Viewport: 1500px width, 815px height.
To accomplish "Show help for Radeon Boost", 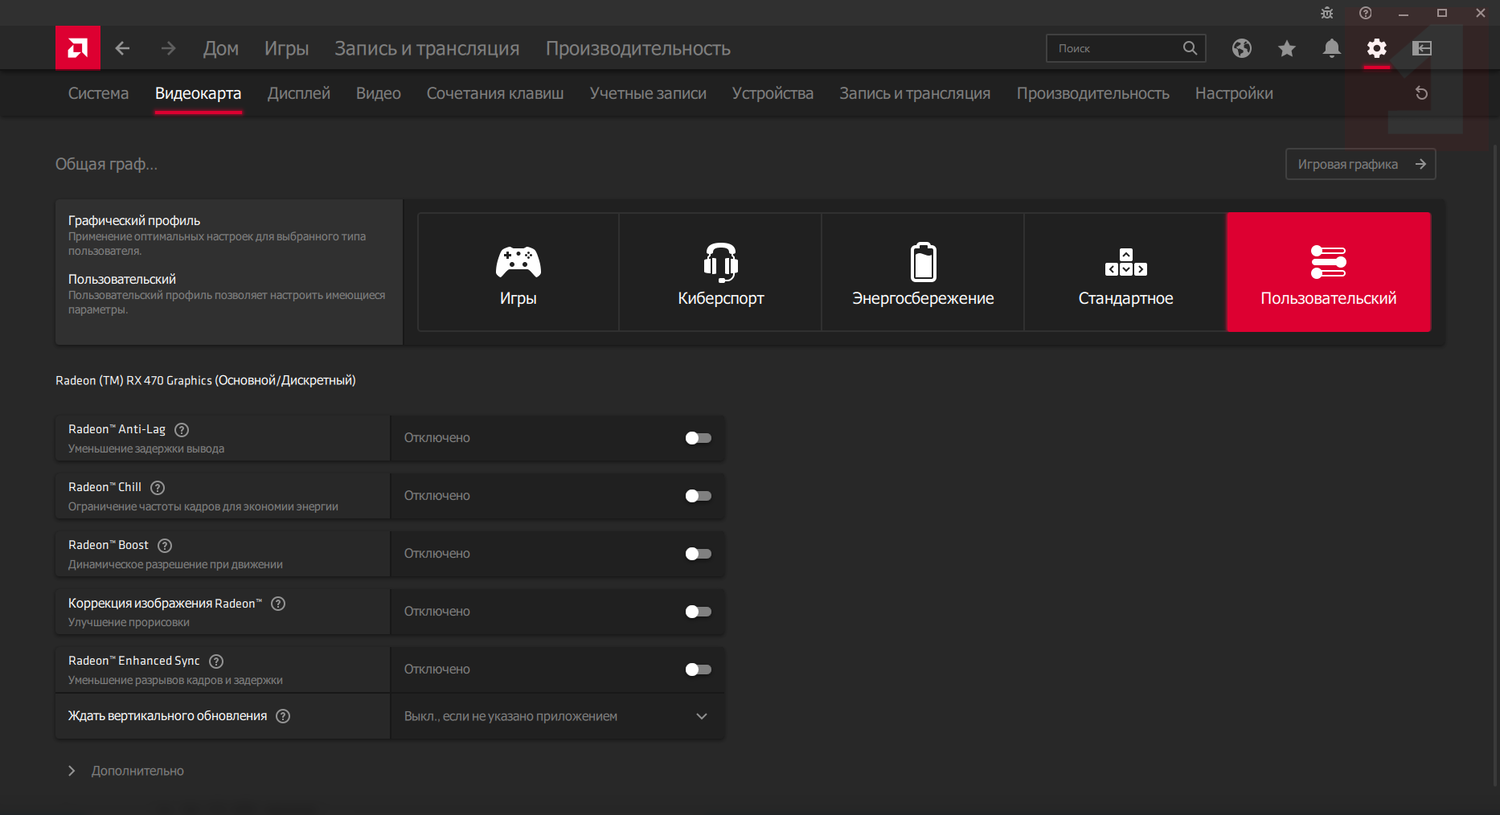I will tap(165, 546).
